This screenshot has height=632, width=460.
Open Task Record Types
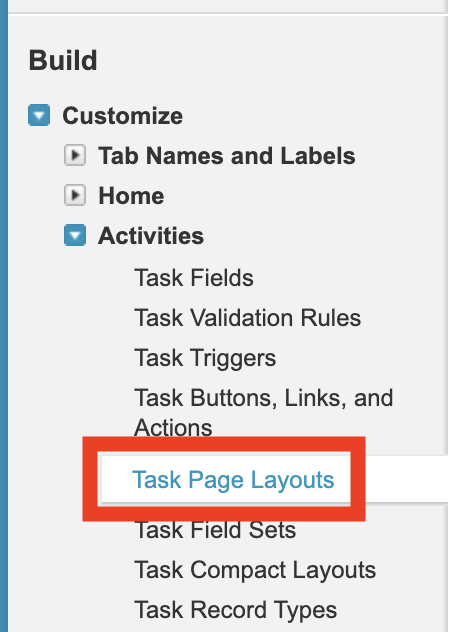[x=235, y=610]
